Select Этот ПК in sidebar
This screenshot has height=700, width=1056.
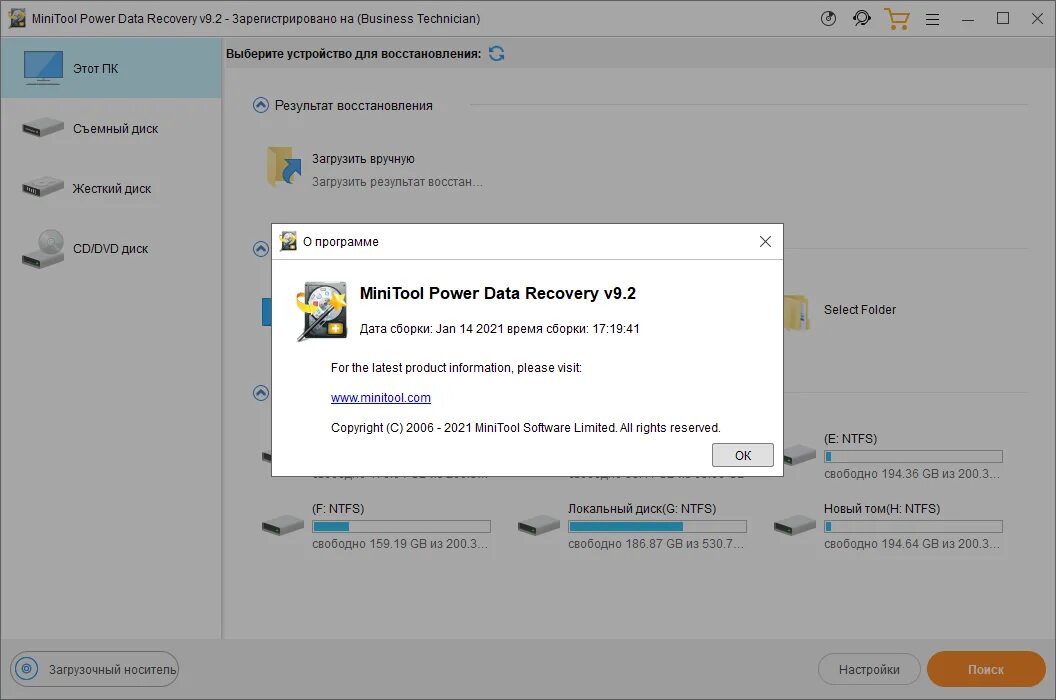111,68
